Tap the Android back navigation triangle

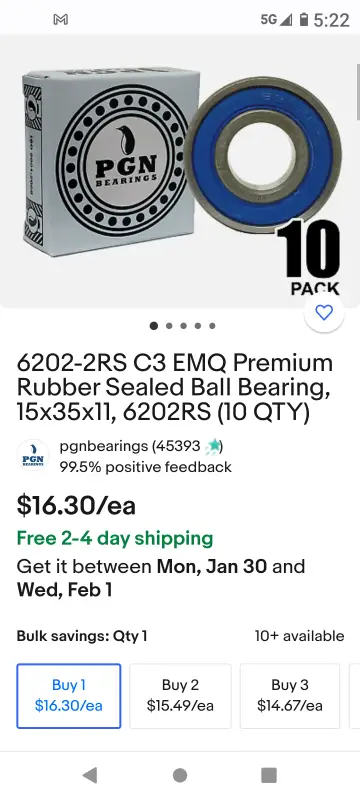tap(90, 775)
